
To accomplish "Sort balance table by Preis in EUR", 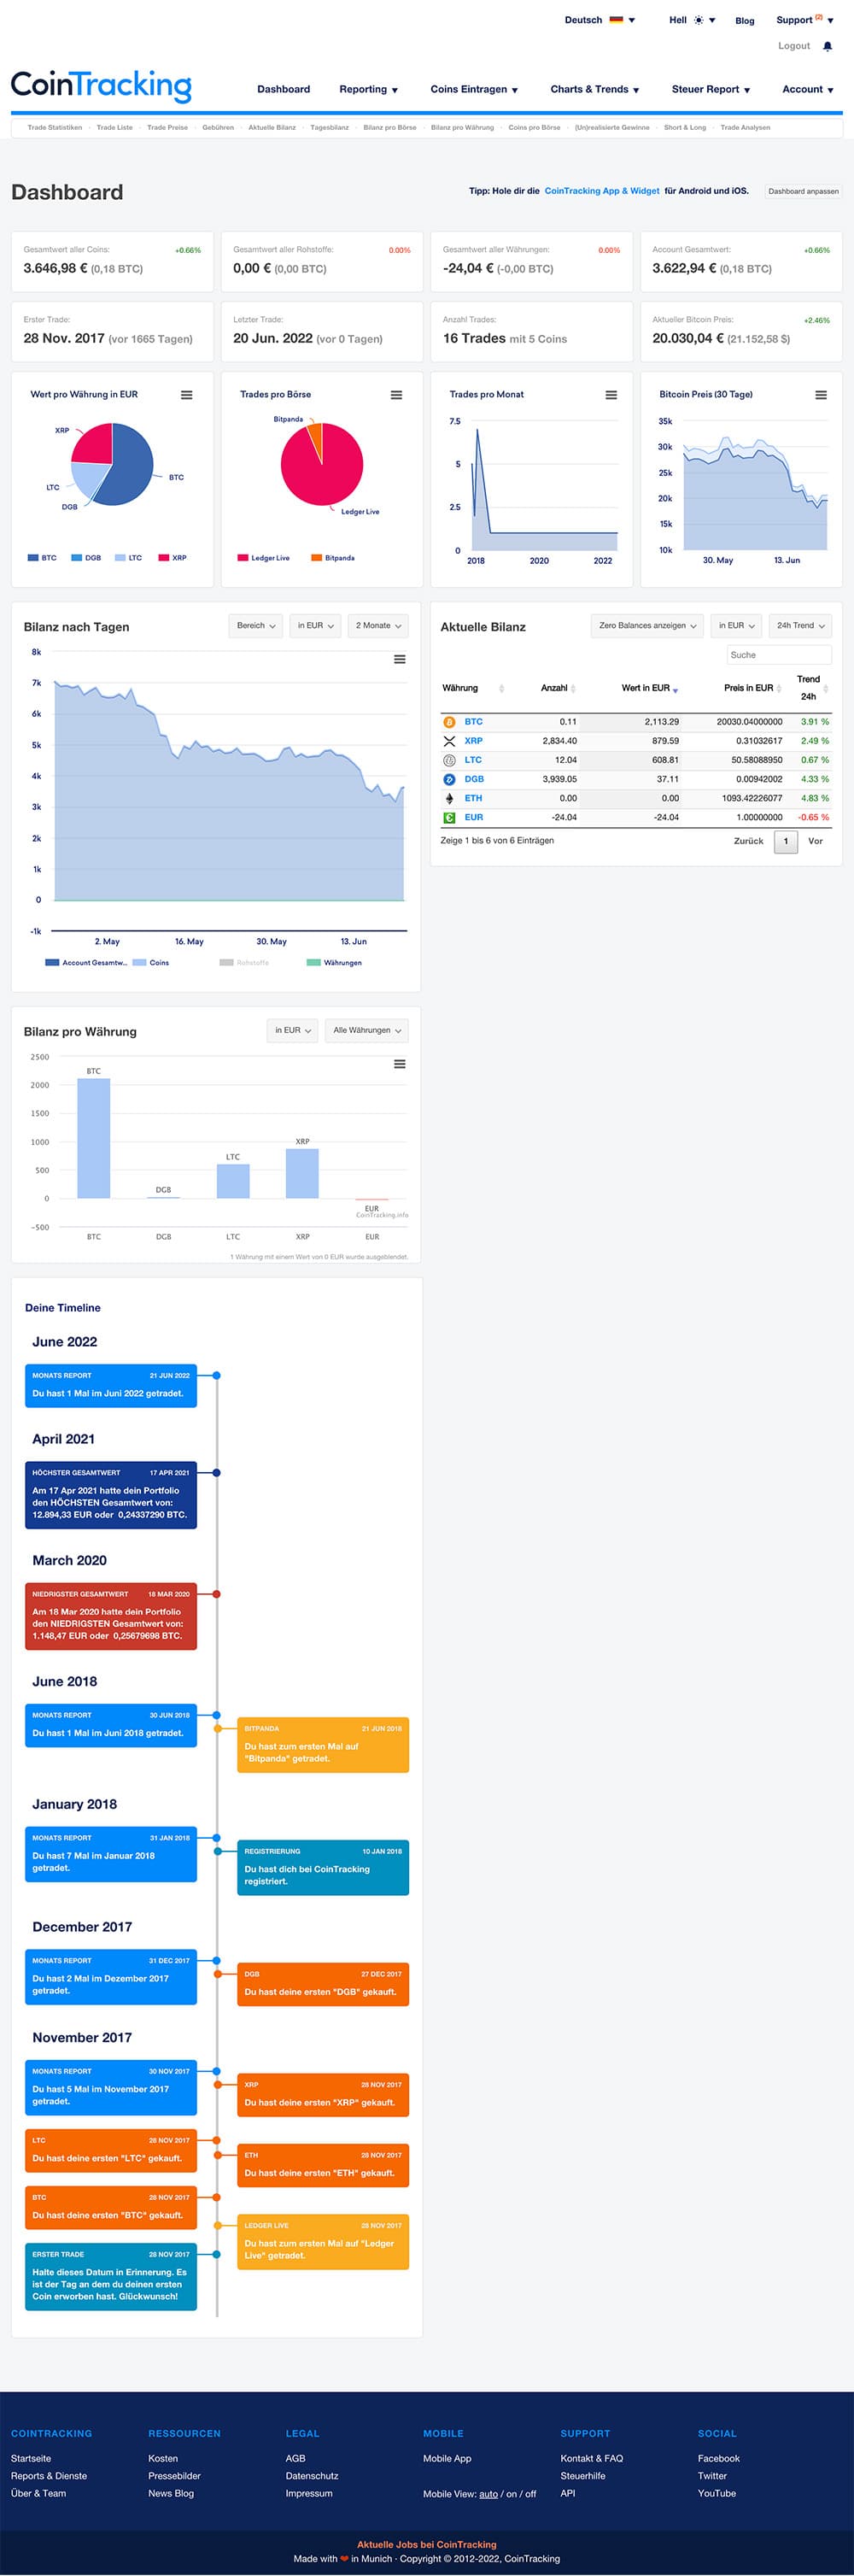I will (x=753, y=688).
